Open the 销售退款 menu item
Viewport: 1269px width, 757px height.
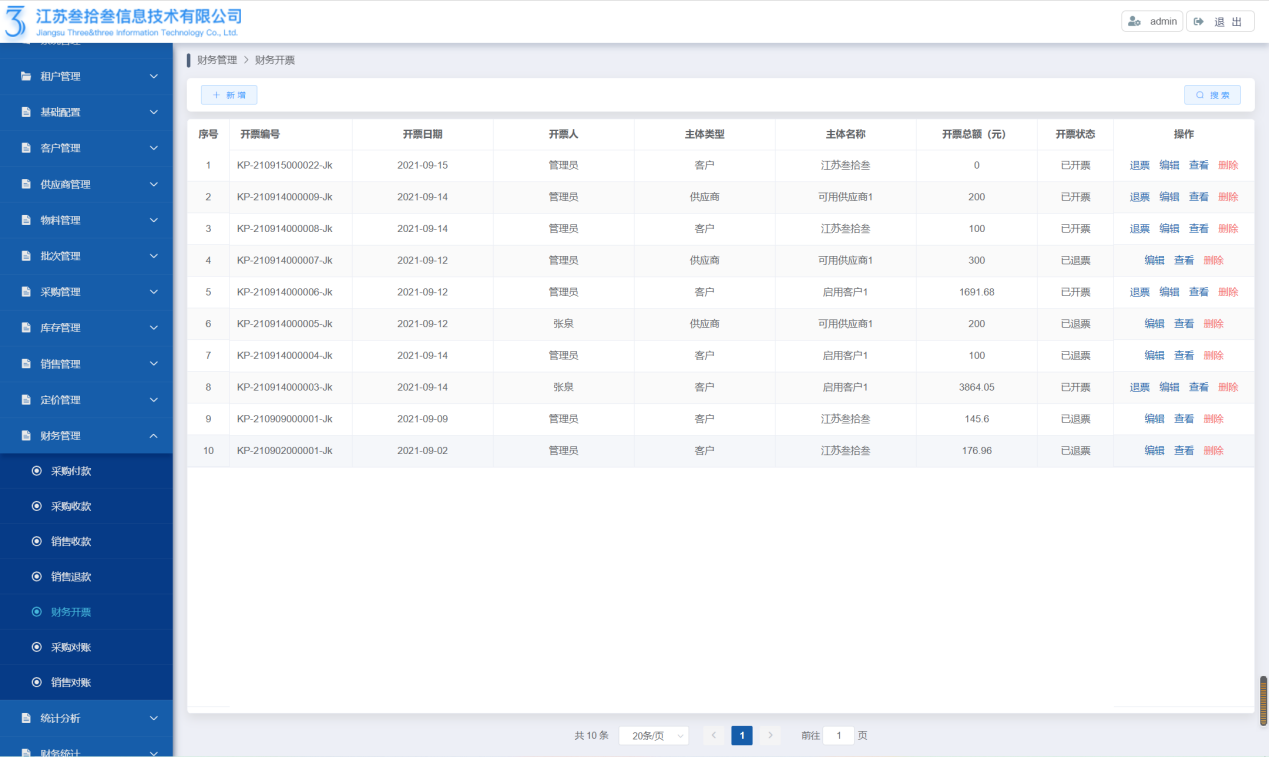[x=71, y=577]
